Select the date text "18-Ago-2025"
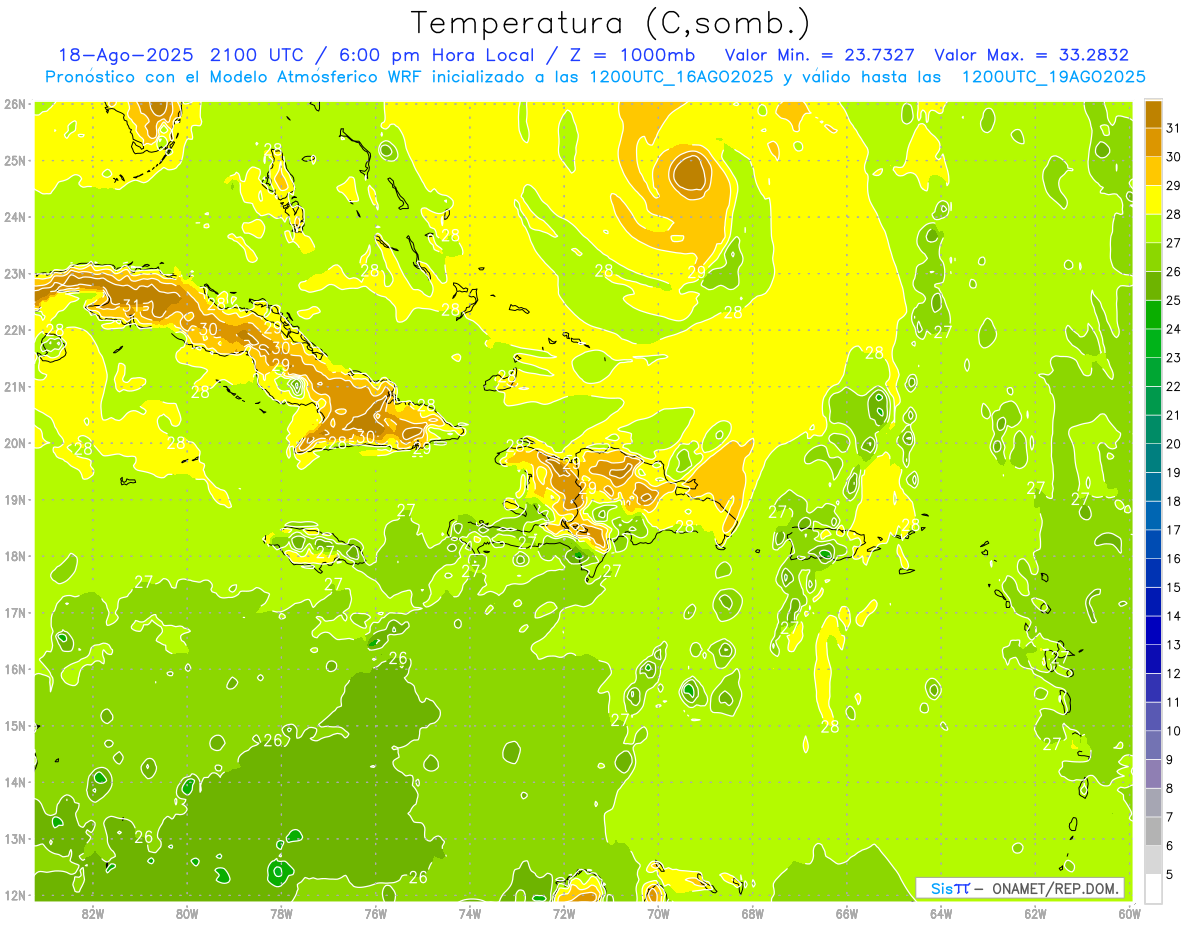1200x927 pixels. click(x=126, y=56)
